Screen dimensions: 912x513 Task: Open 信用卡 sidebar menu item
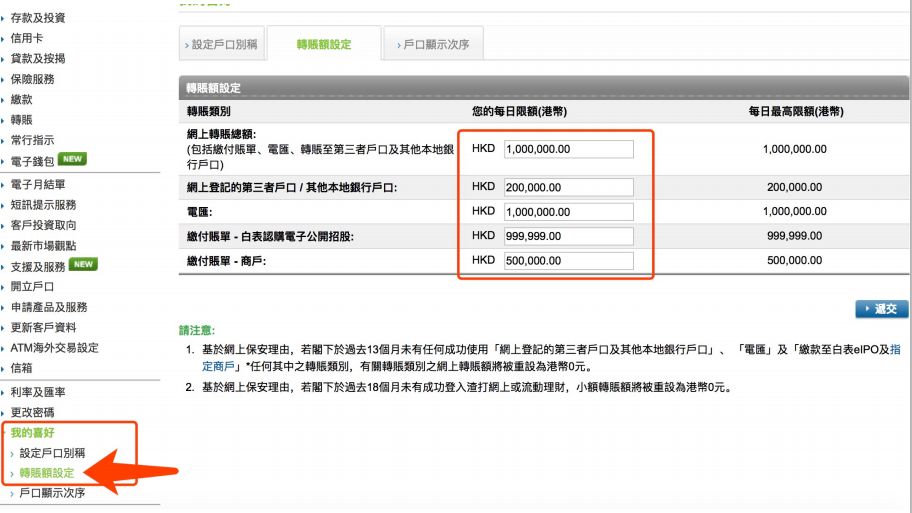pos(27,38)
